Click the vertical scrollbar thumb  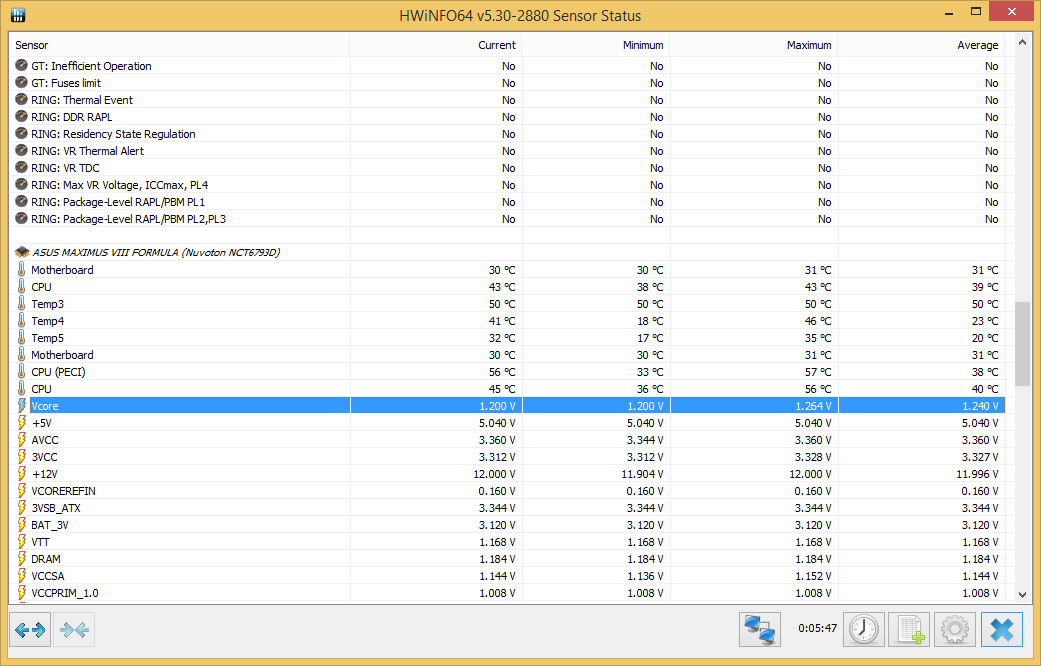[1022, 344]
